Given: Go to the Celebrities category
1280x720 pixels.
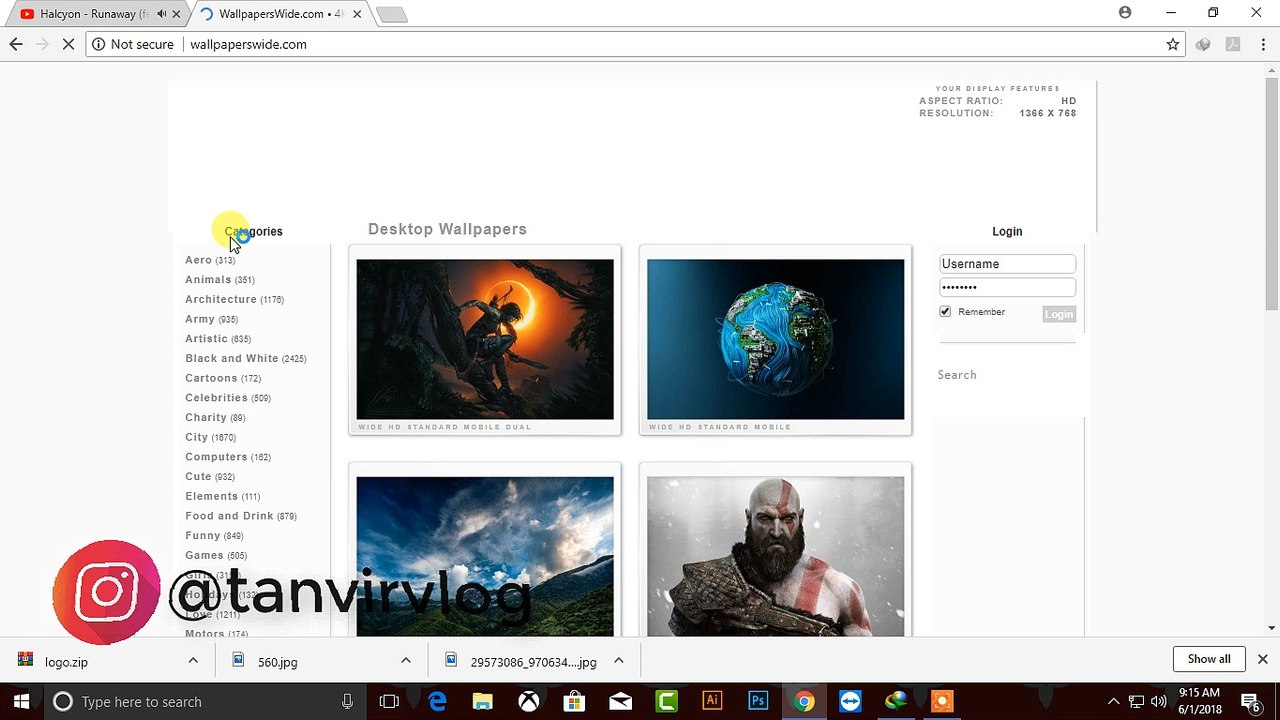Looking at the screenshot, I should tap(216, 397).
